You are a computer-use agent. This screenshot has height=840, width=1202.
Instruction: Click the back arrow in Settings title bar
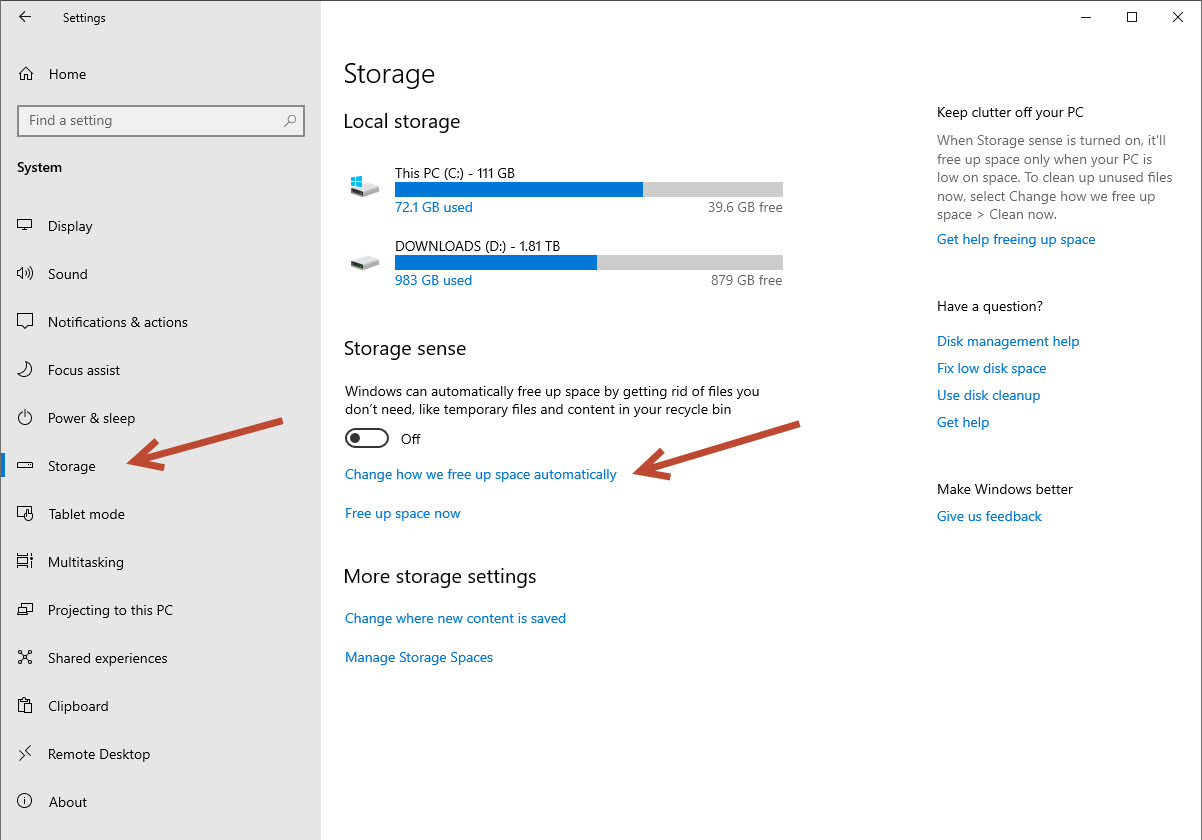click(25, 17)
